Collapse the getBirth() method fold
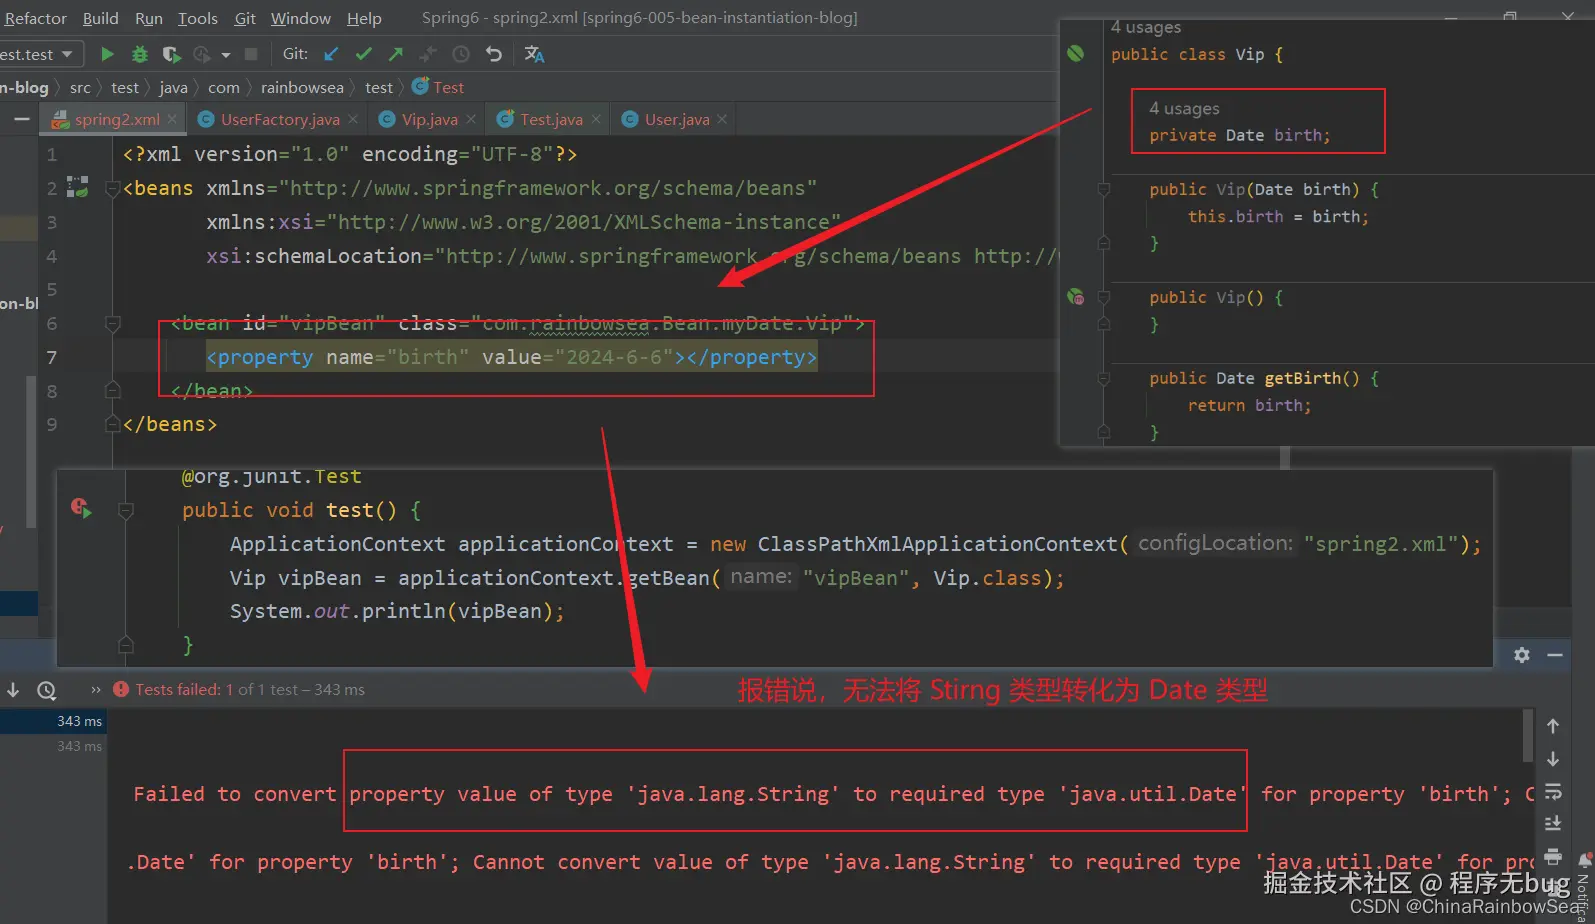Viewport: 1595px width, 924px height. 1104,379
